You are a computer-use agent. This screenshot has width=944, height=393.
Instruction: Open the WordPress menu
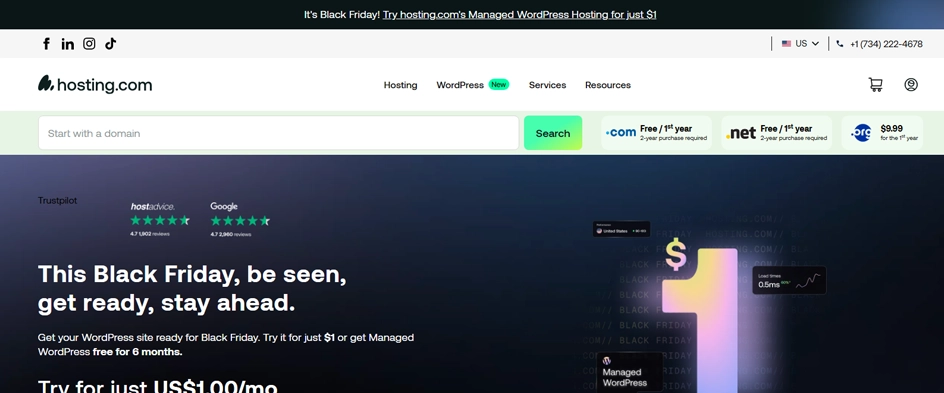(x=460, y=85)
